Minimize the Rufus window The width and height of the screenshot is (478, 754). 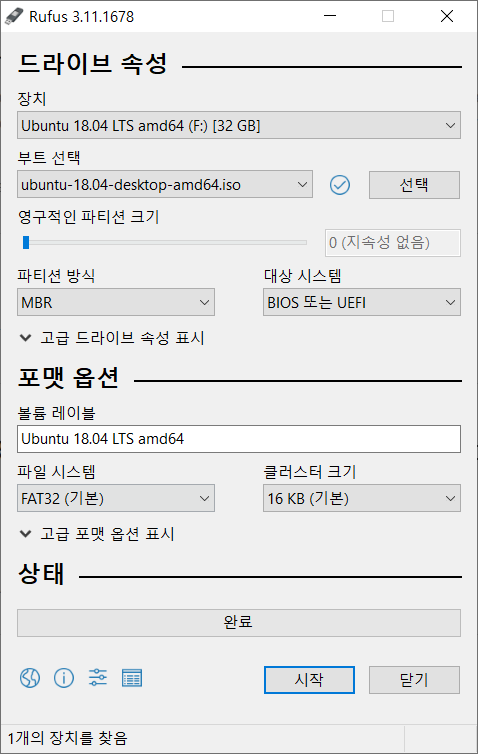pos(330,16)
